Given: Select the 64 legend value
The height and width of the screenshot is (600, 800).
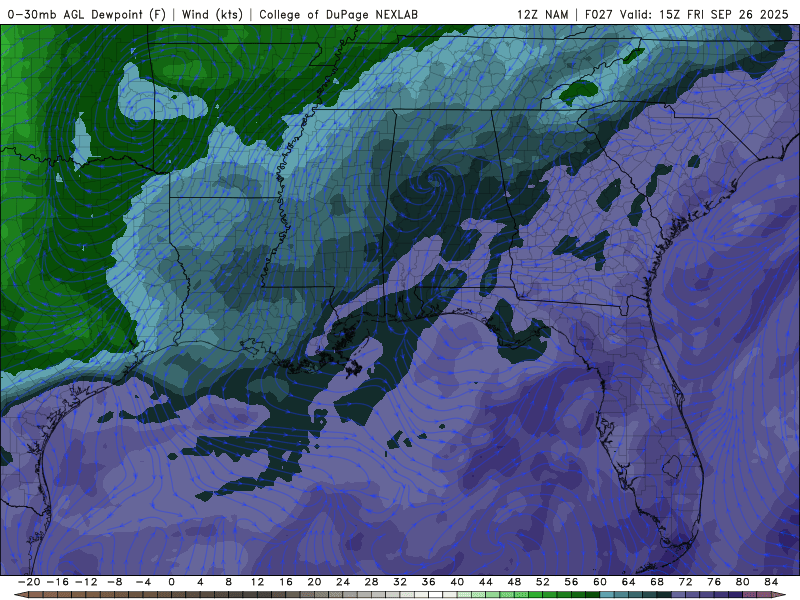Looking at the screenshot, I should point(629,582).
